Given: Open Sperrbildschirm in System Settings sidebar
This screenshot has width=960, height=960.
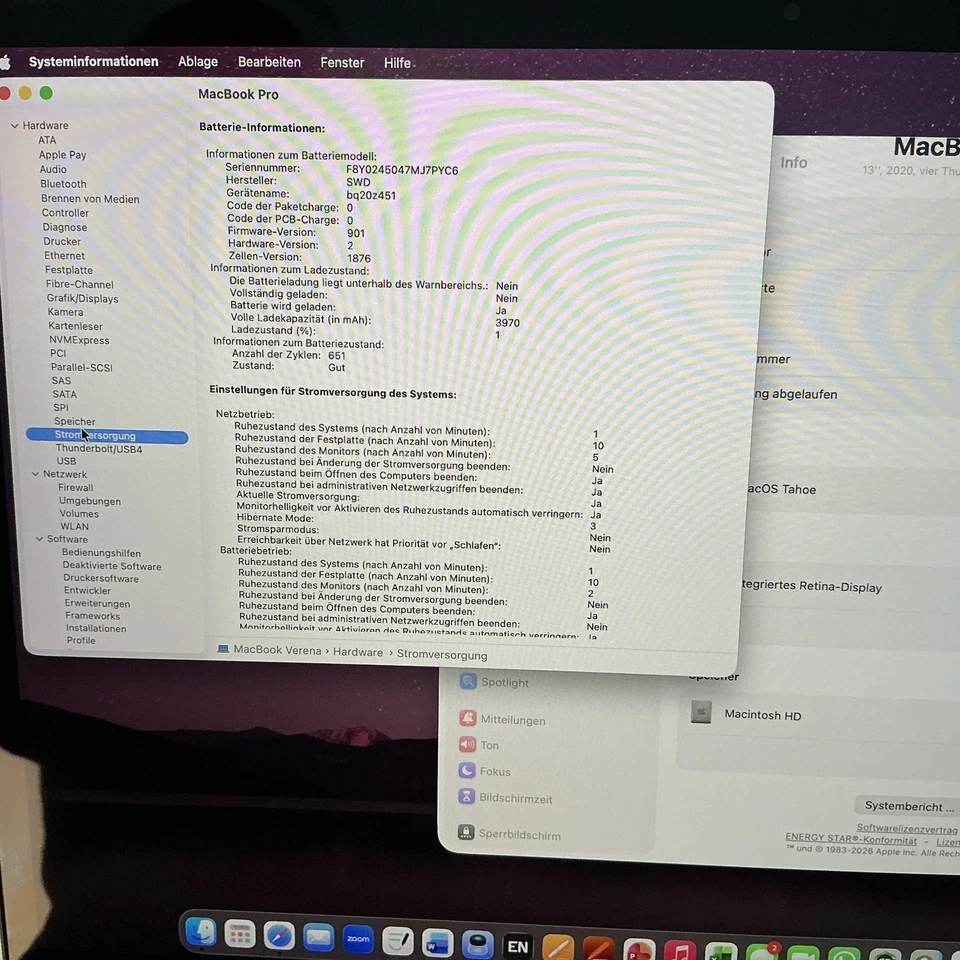Looking at the screenshot, I should (x=509, y=833).
